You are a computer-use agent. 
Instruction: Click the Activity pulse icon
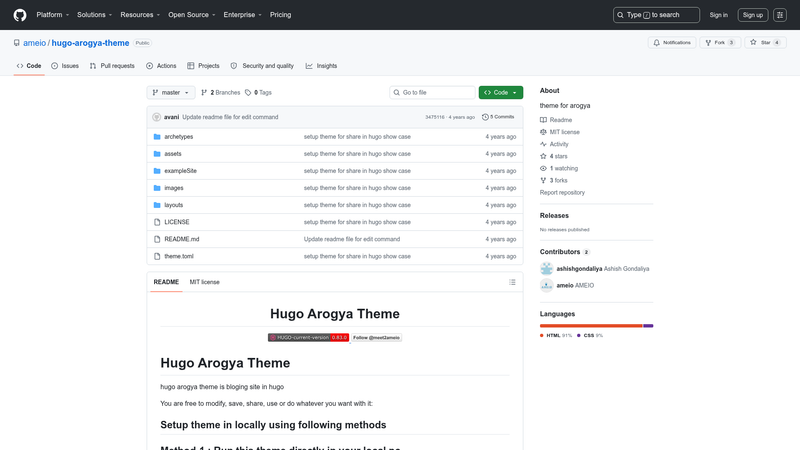[x=543, y=144]
